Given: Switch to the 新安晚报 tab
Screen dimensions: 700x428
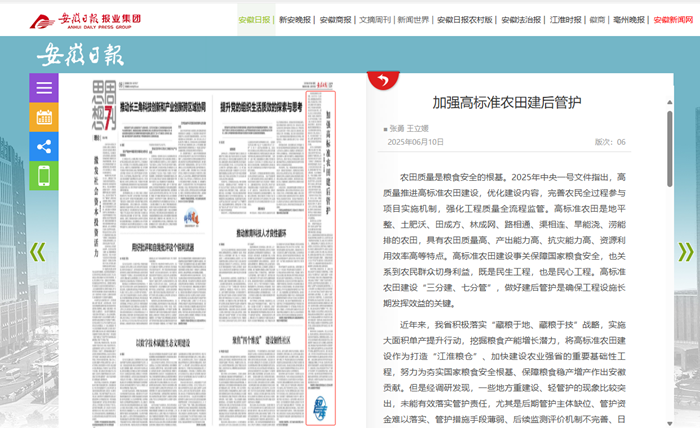Looking at the screenshot, I should [x=295, y=19].
